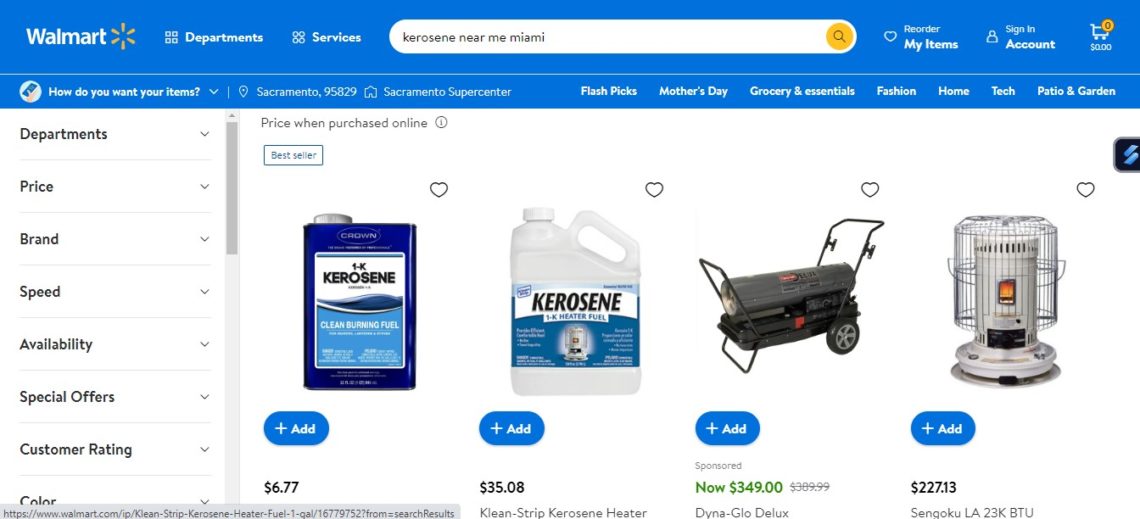Click the floating blue S extension icon
The image size is (1140, 519).
[1128, 155]
